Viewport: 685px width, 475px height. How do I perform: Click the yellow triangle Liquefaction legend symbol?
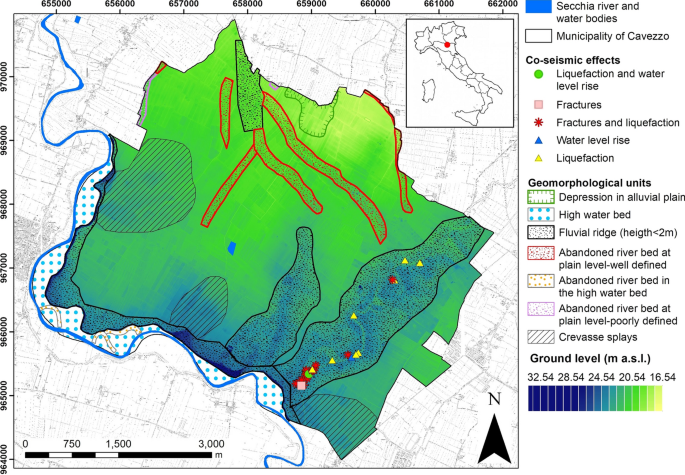click(x=539, y=158)
